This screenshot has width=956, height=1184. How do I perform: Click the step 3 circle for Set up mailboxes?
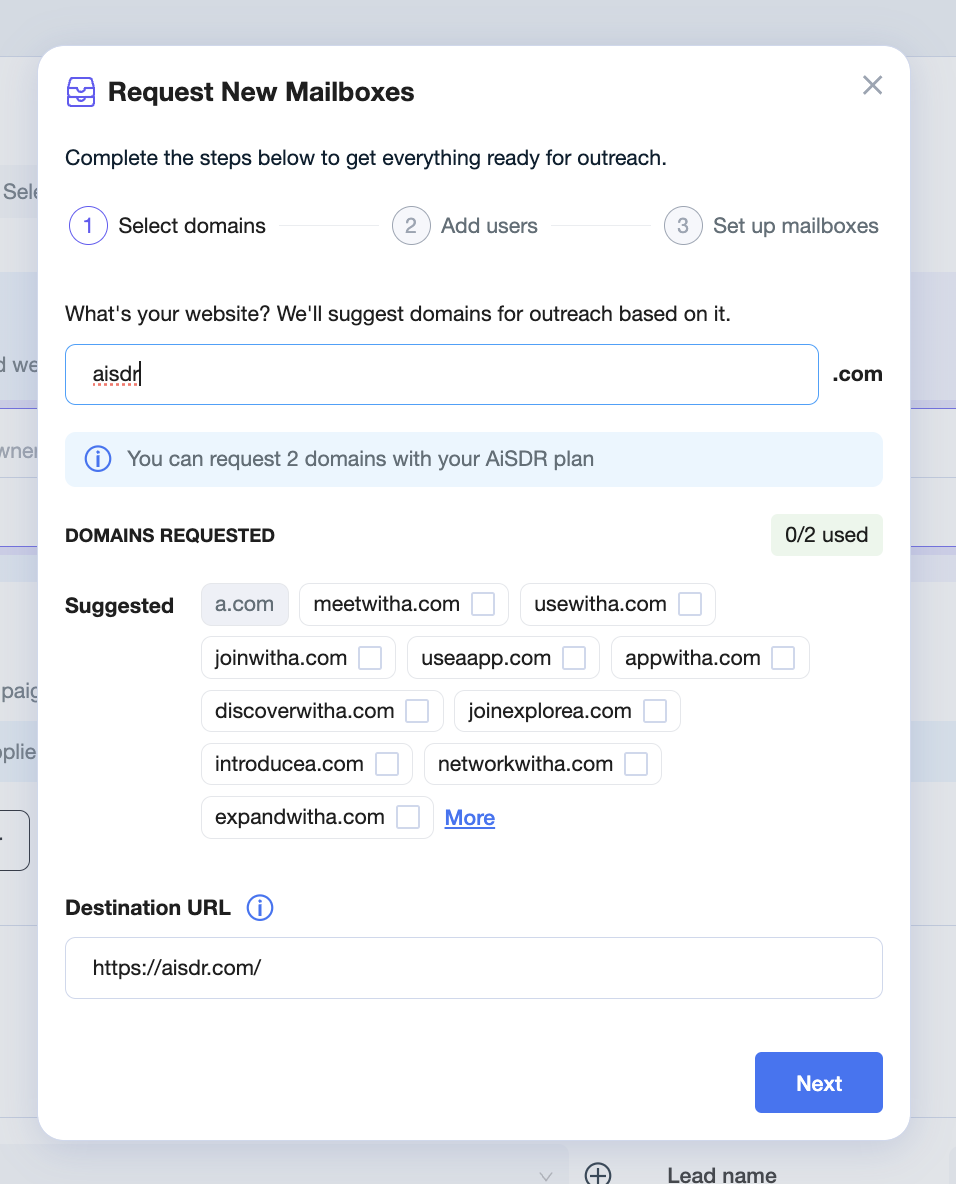(683, 226)
